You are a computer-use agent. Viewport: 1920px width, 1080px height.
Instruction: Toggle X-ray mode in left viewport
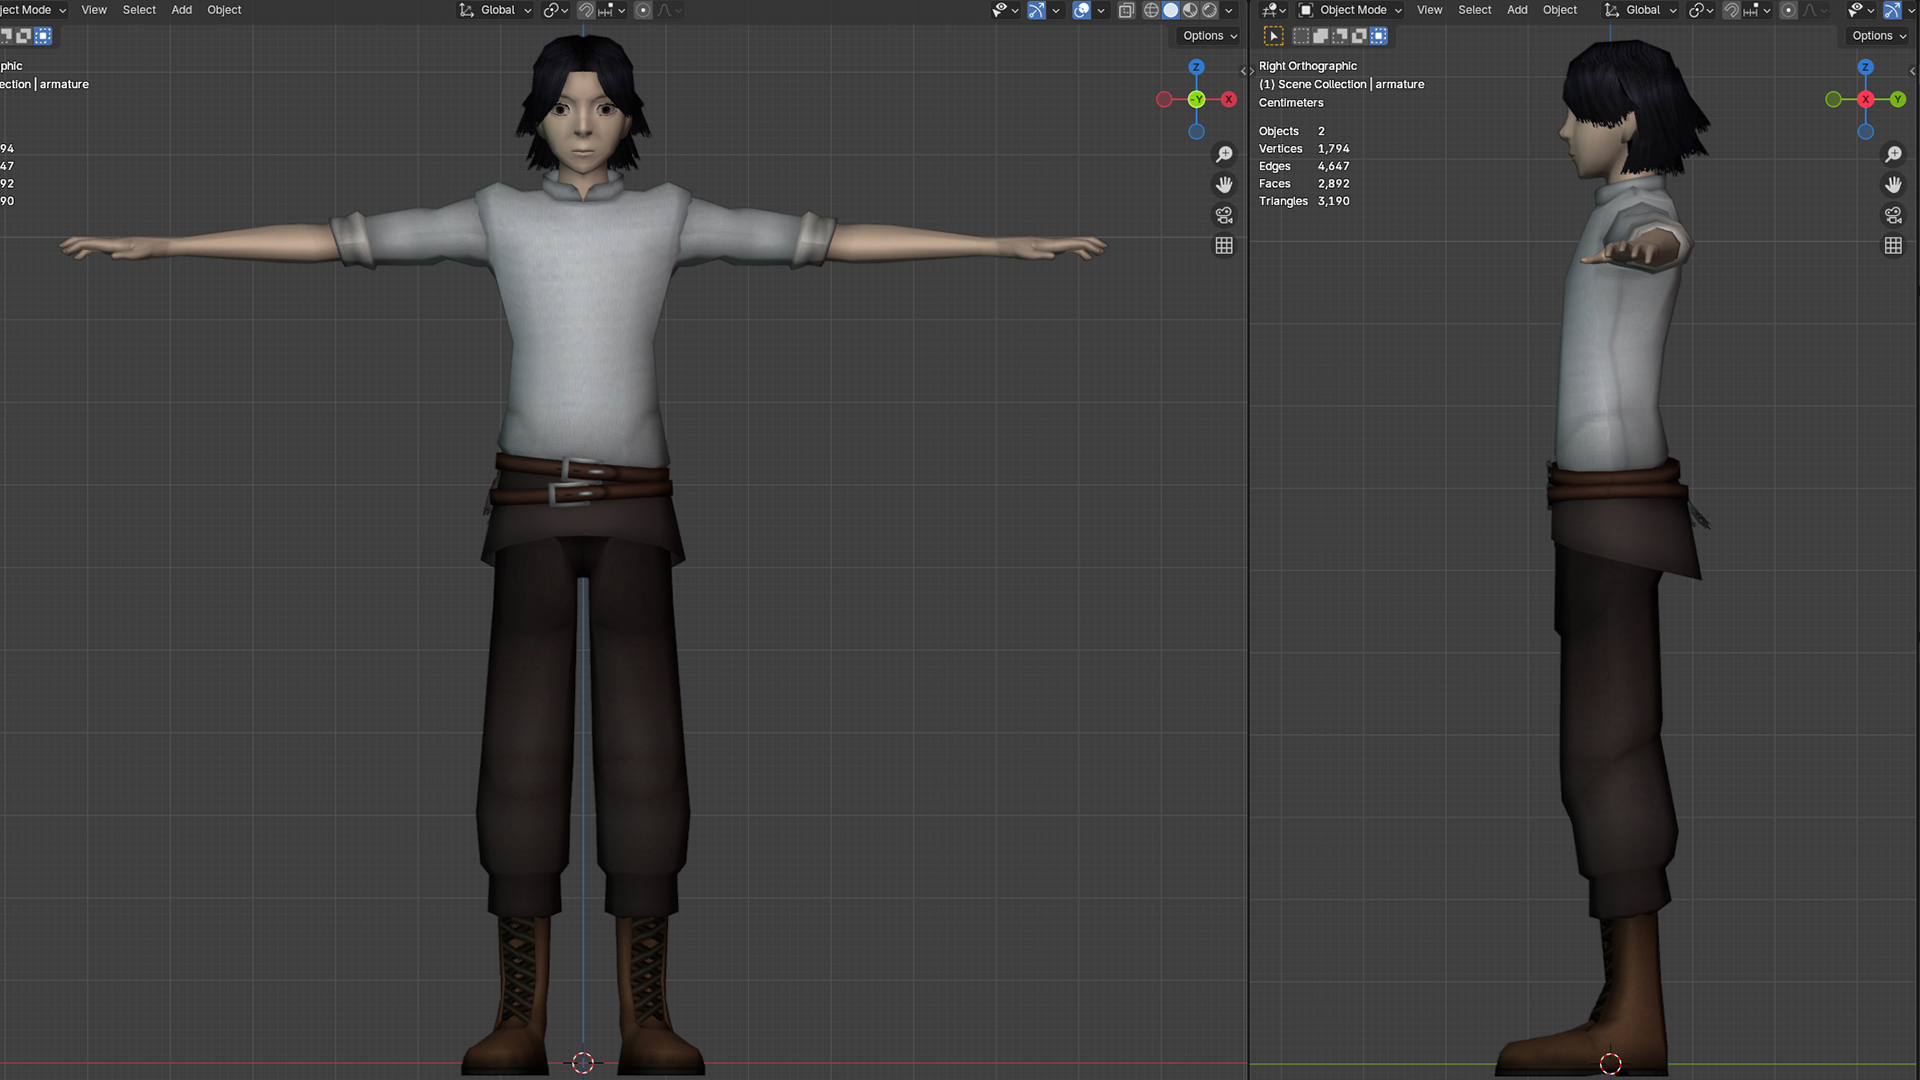click(1126, 10)
